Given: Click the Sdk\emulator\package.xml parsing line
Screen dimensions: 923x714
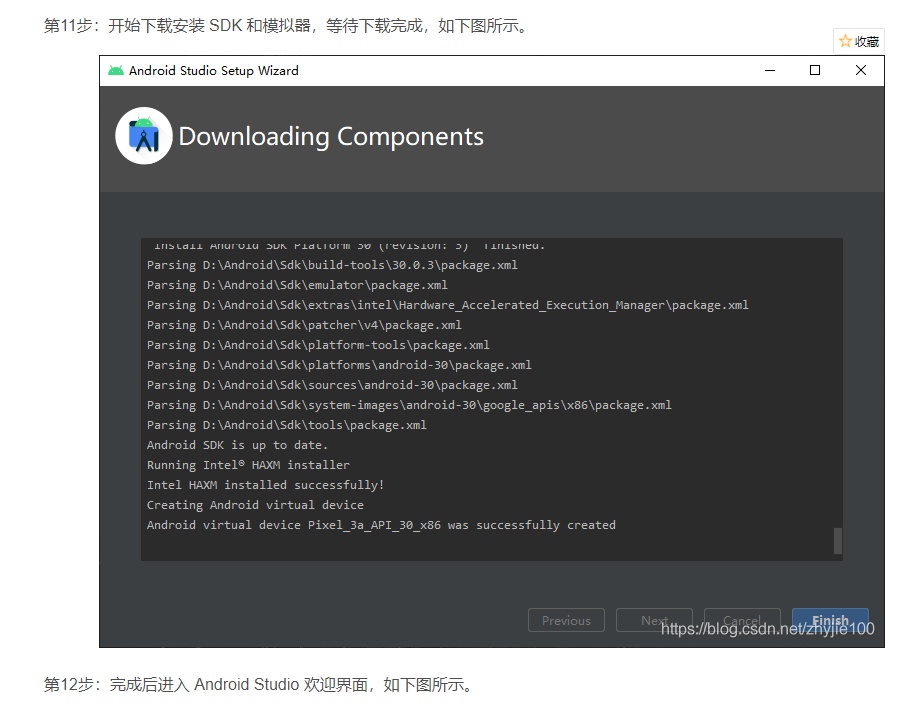Looking at the screenshot, I should pyautogui.click(x=297, y=285).
